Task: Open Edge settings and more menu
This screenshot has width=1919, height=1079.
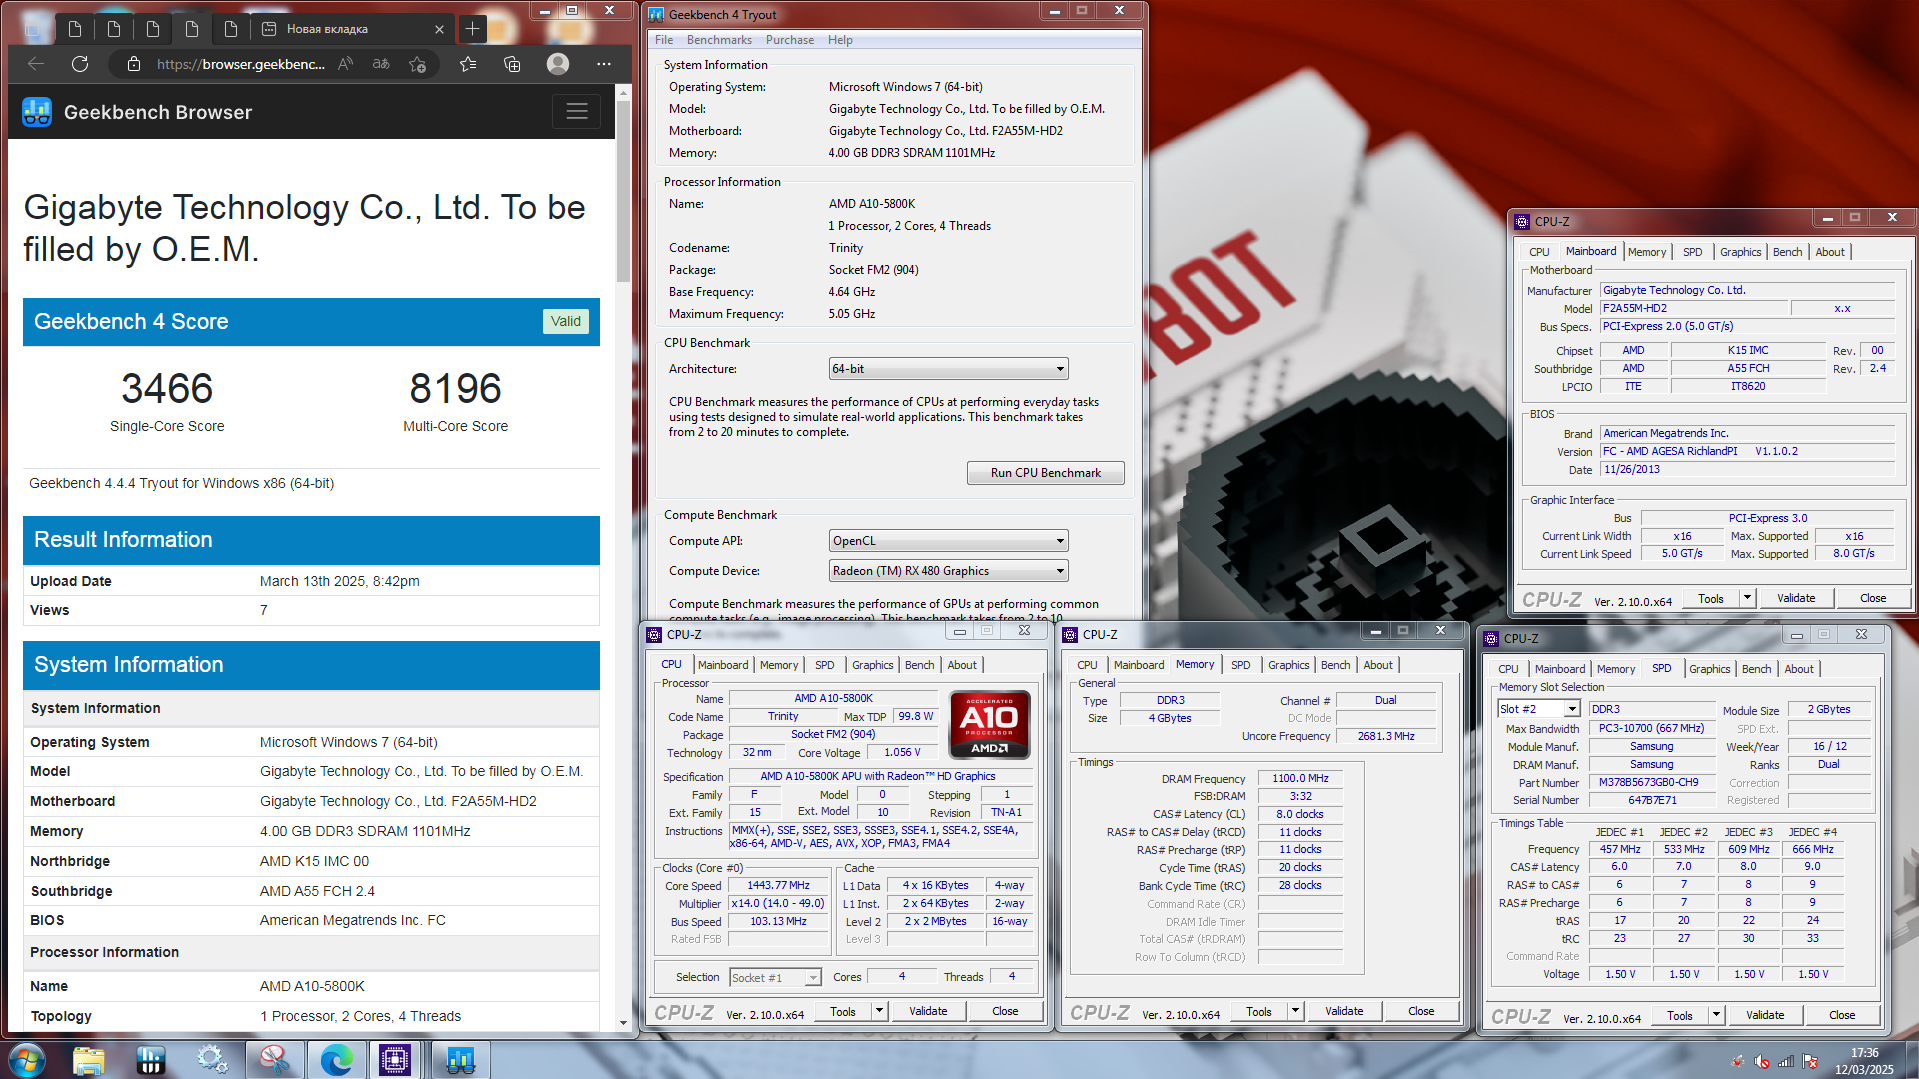Action: (x=603, y=64)
